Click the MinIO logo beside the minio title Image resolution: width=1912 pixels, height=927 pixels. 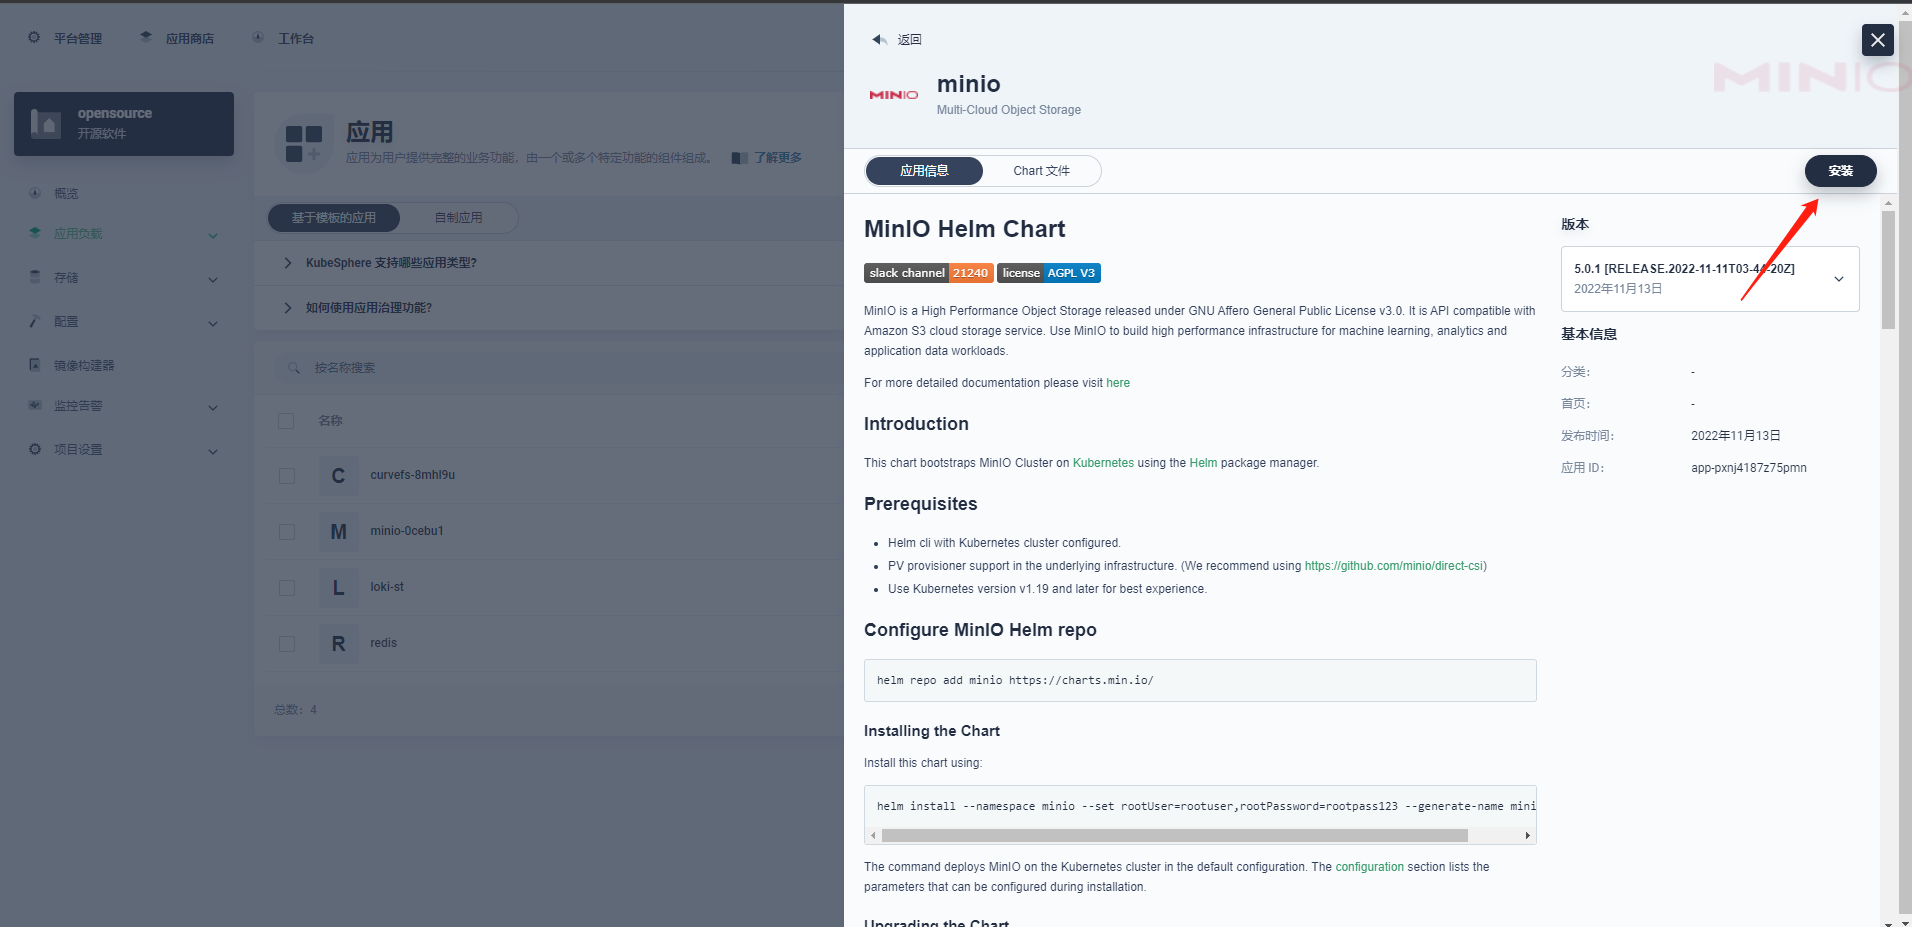[893, 95]
